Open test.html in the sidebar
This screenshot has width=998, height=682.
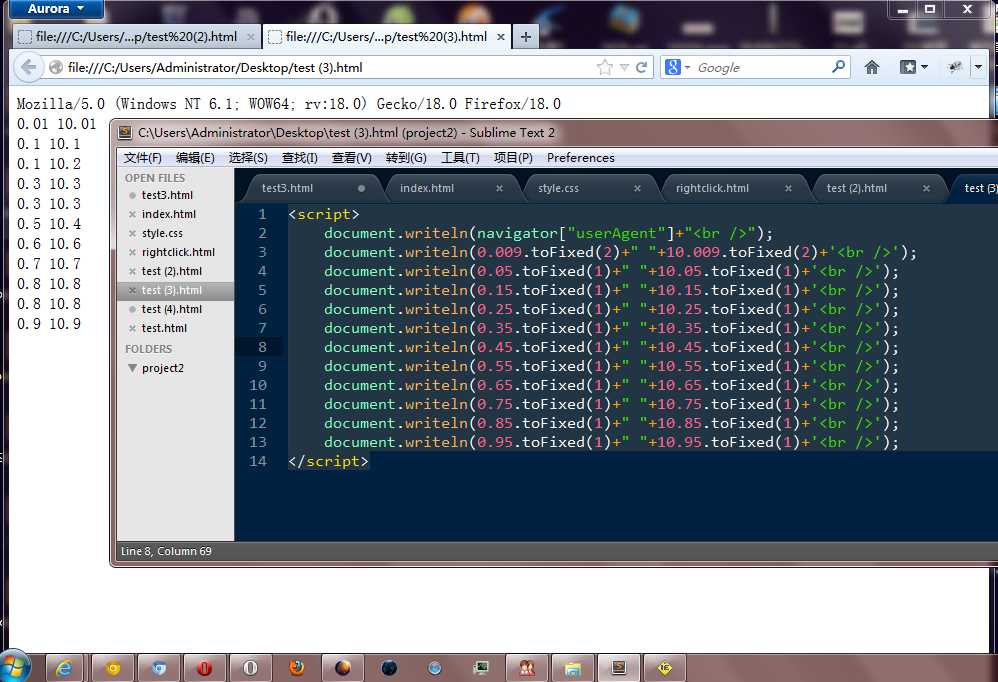(x=164, y=328)
